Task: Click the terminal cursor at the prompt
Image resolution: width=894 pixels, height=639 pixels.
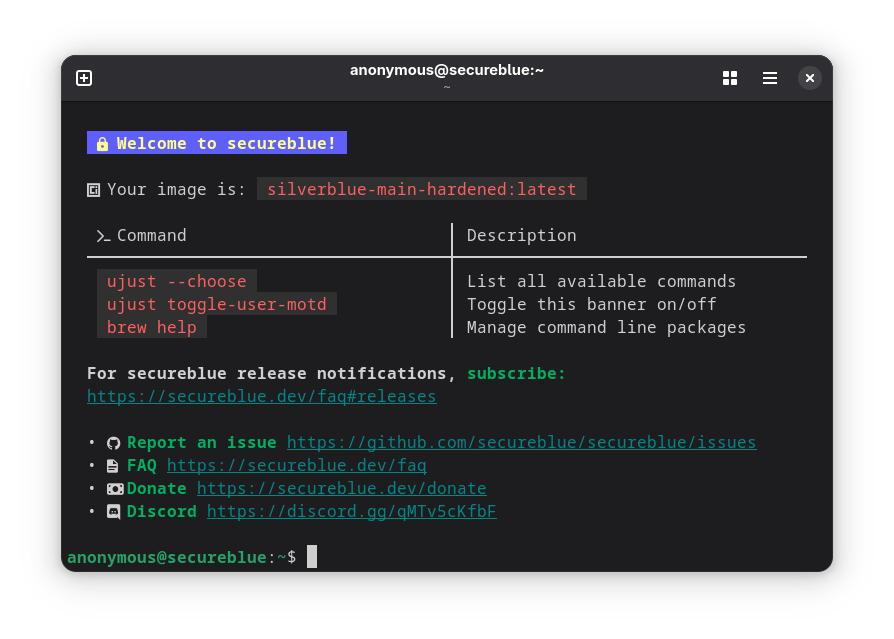Action: coord(312,557)
